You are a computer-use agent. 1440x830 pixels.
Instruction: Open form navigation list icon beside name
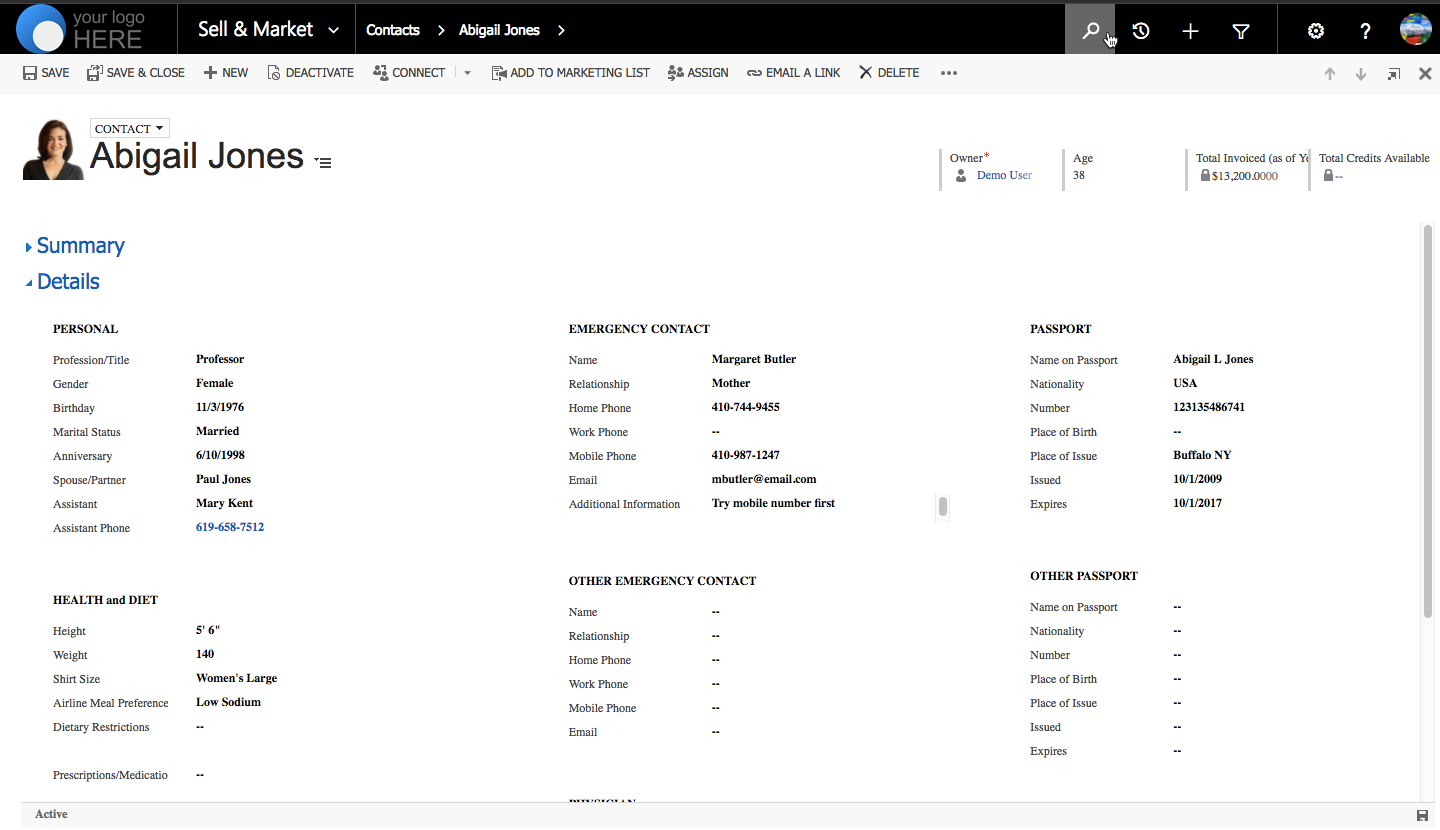pyautogui.click(x=322, y=161)
